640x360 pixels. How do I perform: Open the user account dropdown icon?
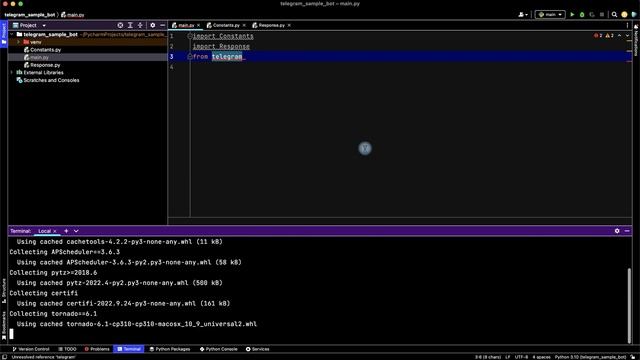(523, 14)
